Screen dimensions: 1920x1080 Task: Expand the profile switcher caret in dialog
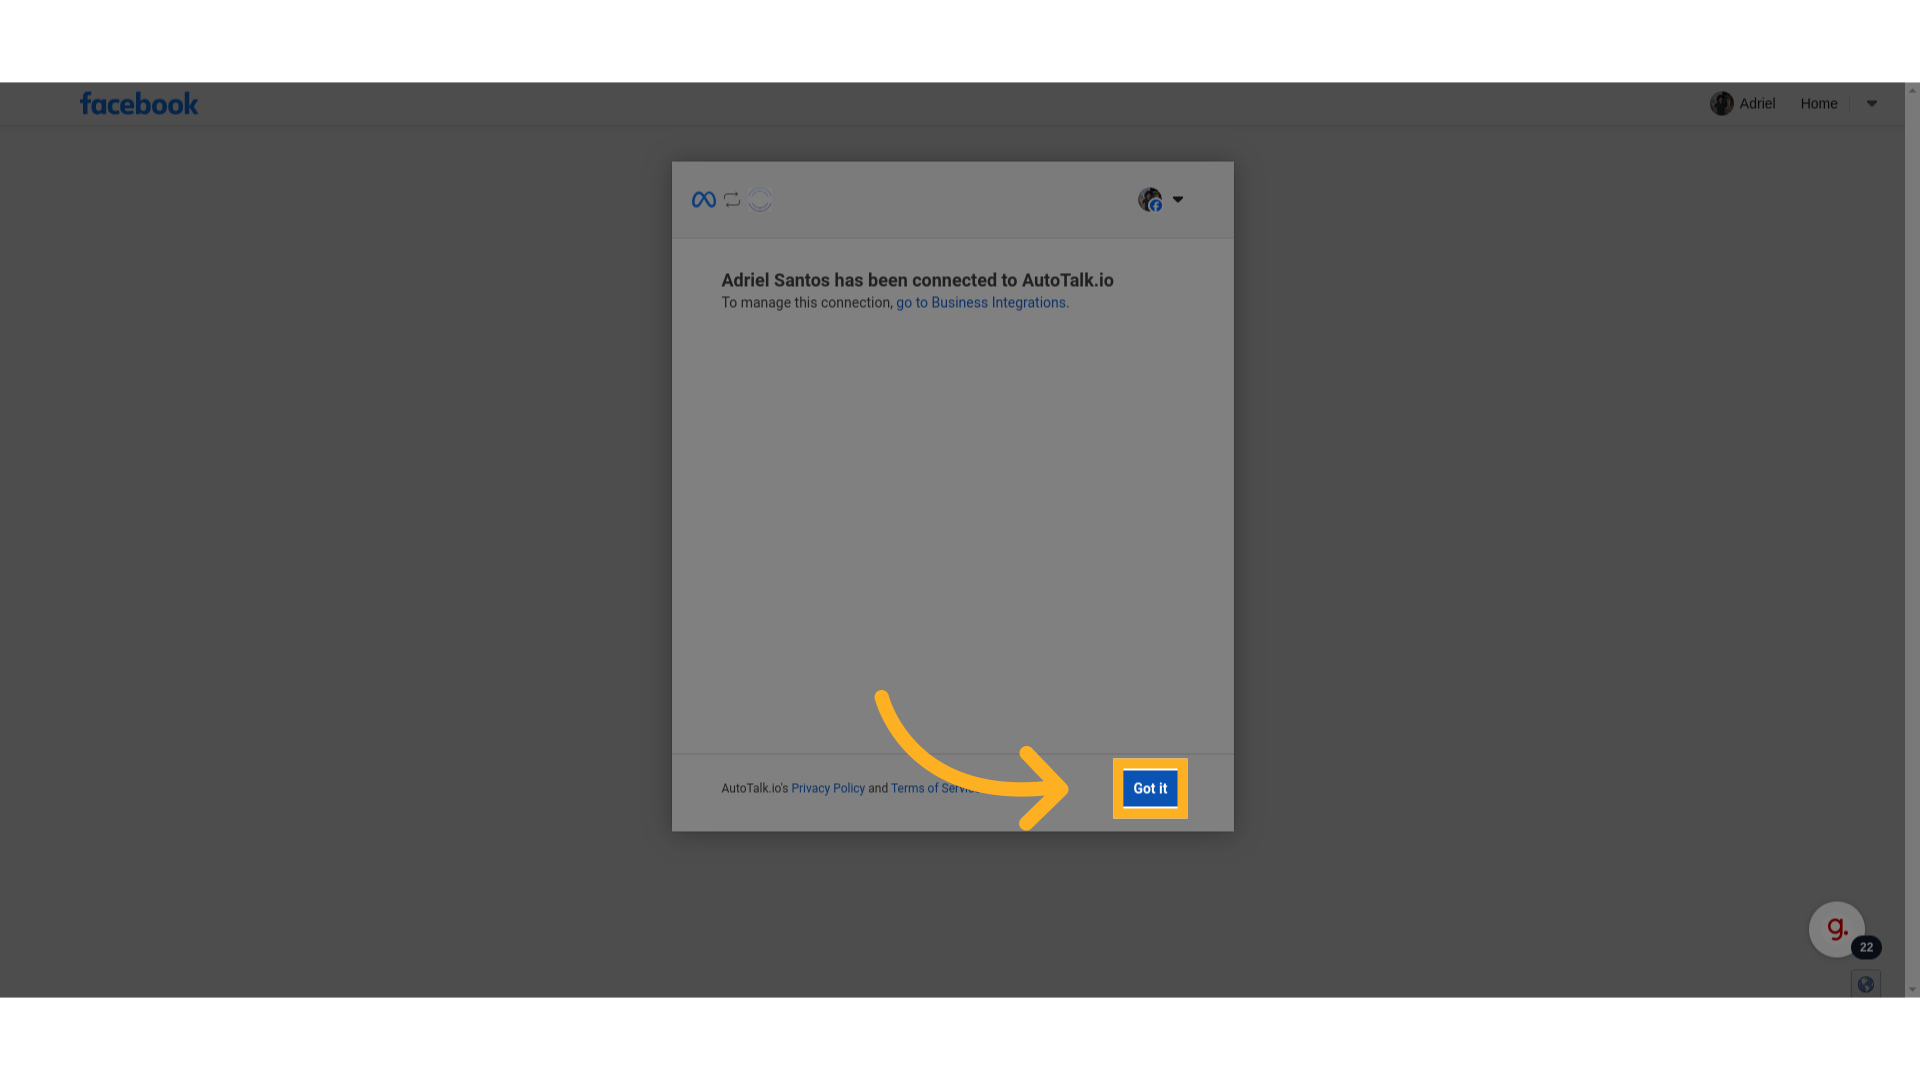tap(1178, 200)
